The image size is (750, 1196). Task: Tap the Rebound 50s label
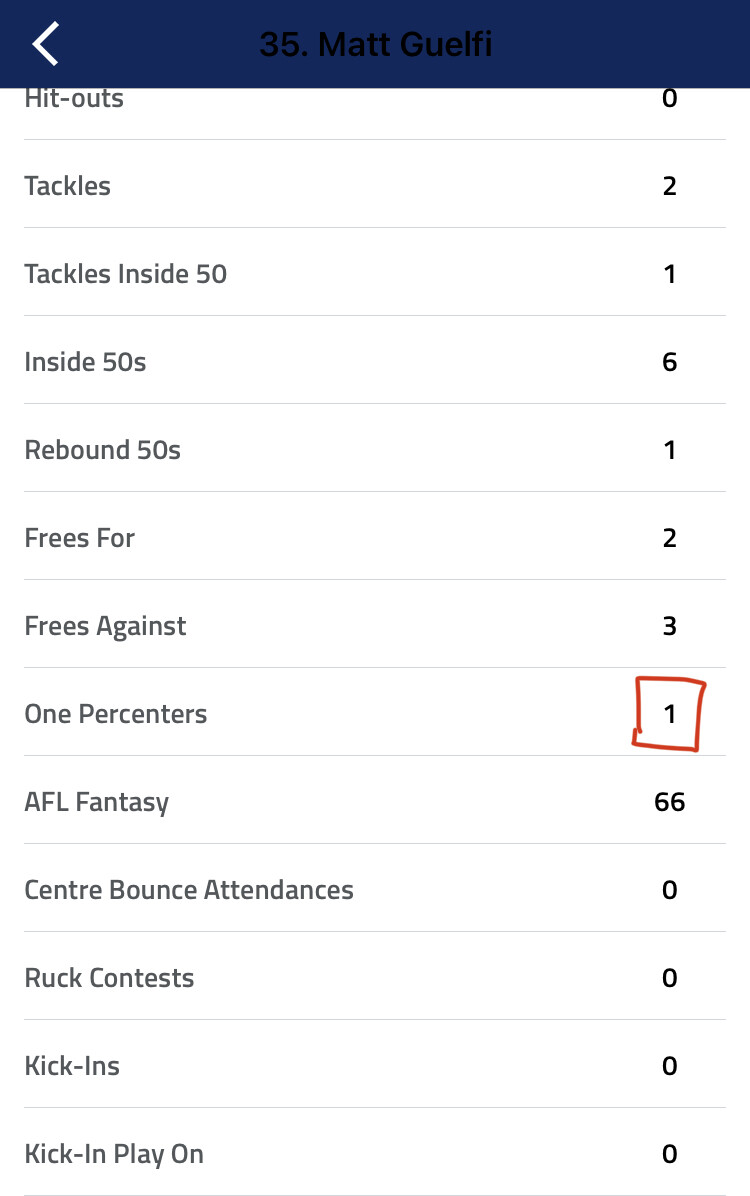click(x=102, y=450)
